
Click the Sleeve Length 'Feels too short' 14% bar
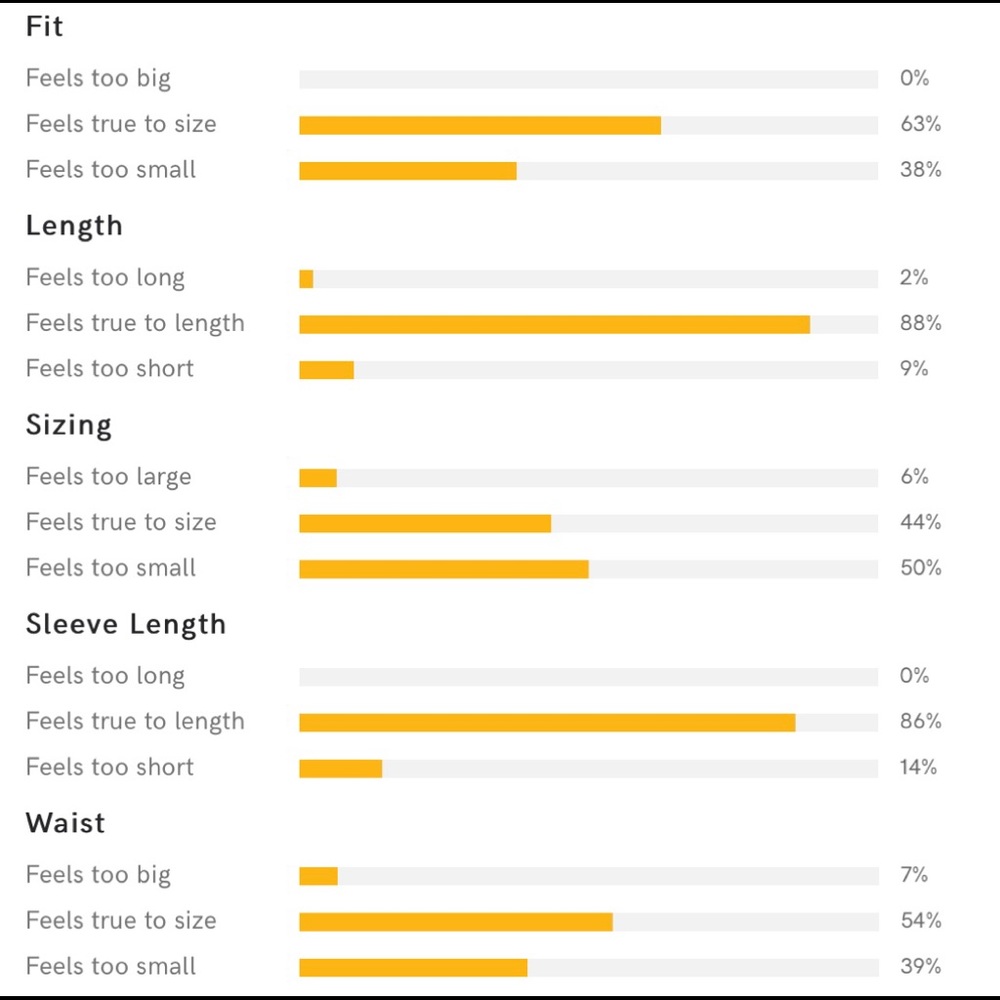589,768
